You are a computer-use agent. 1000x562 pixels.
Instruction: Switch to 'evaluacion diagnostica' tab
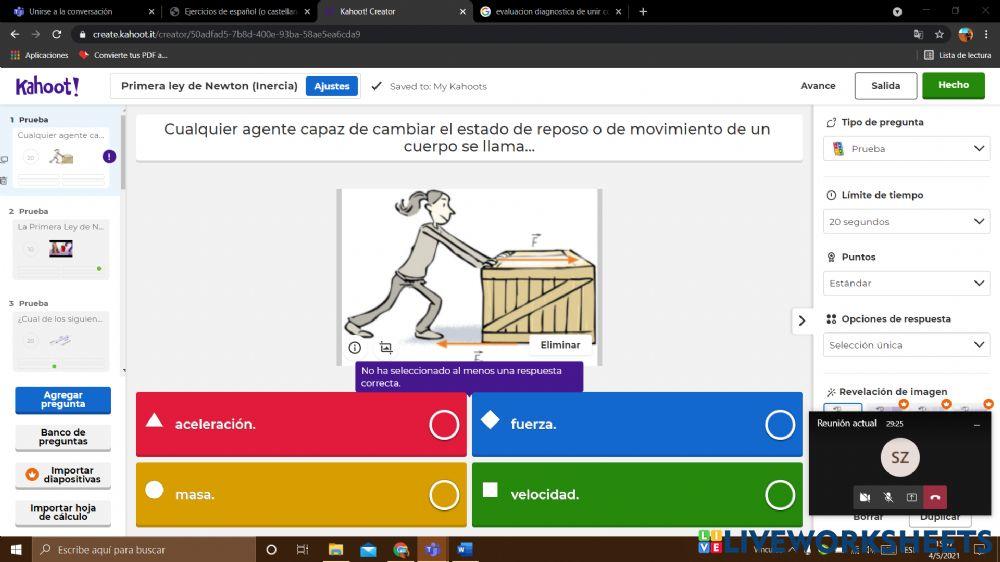(552, 11)
